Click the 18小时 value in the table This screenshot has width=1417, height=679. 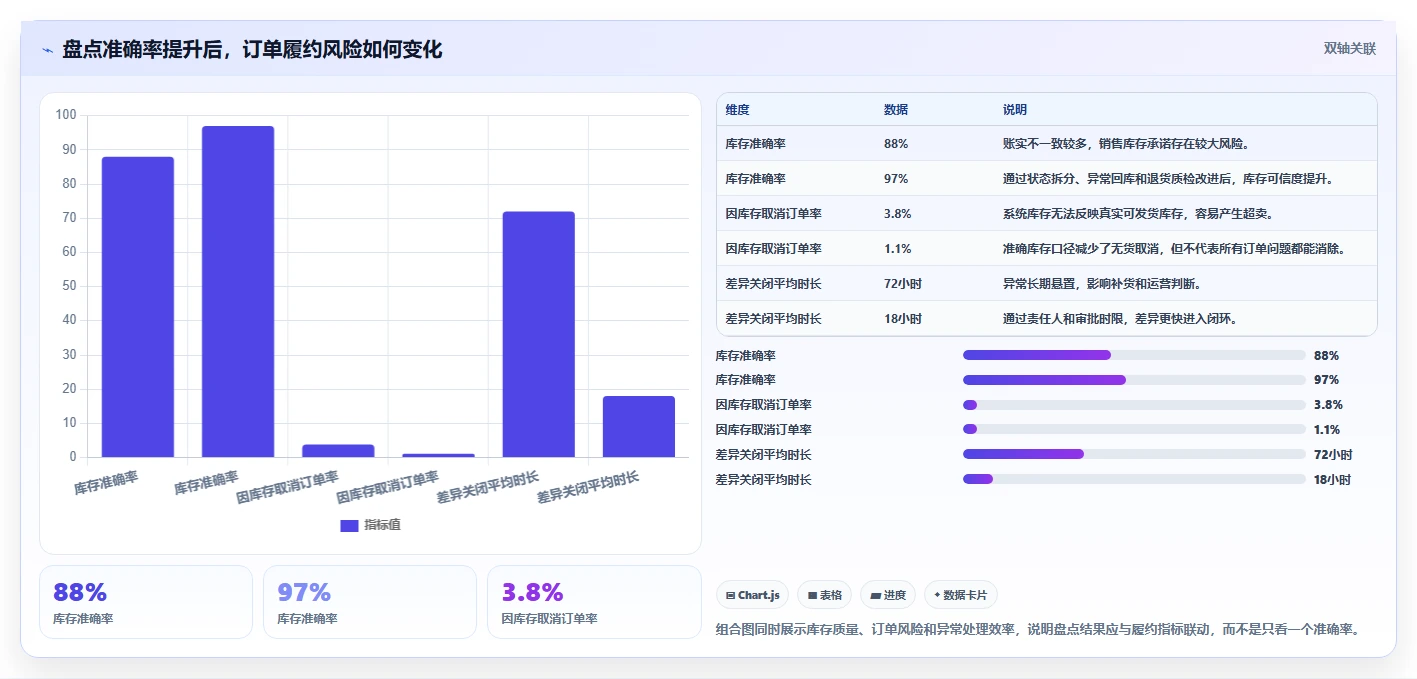[903, 319]
